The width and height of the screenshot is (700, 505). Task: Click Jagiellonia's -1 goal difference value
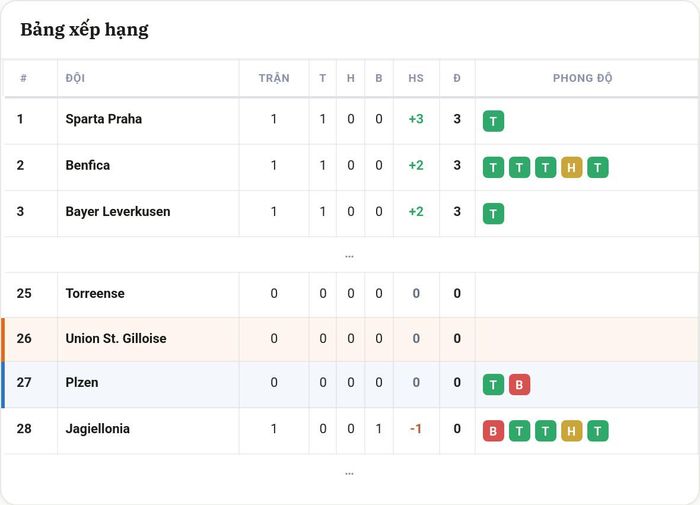point(416,429)
